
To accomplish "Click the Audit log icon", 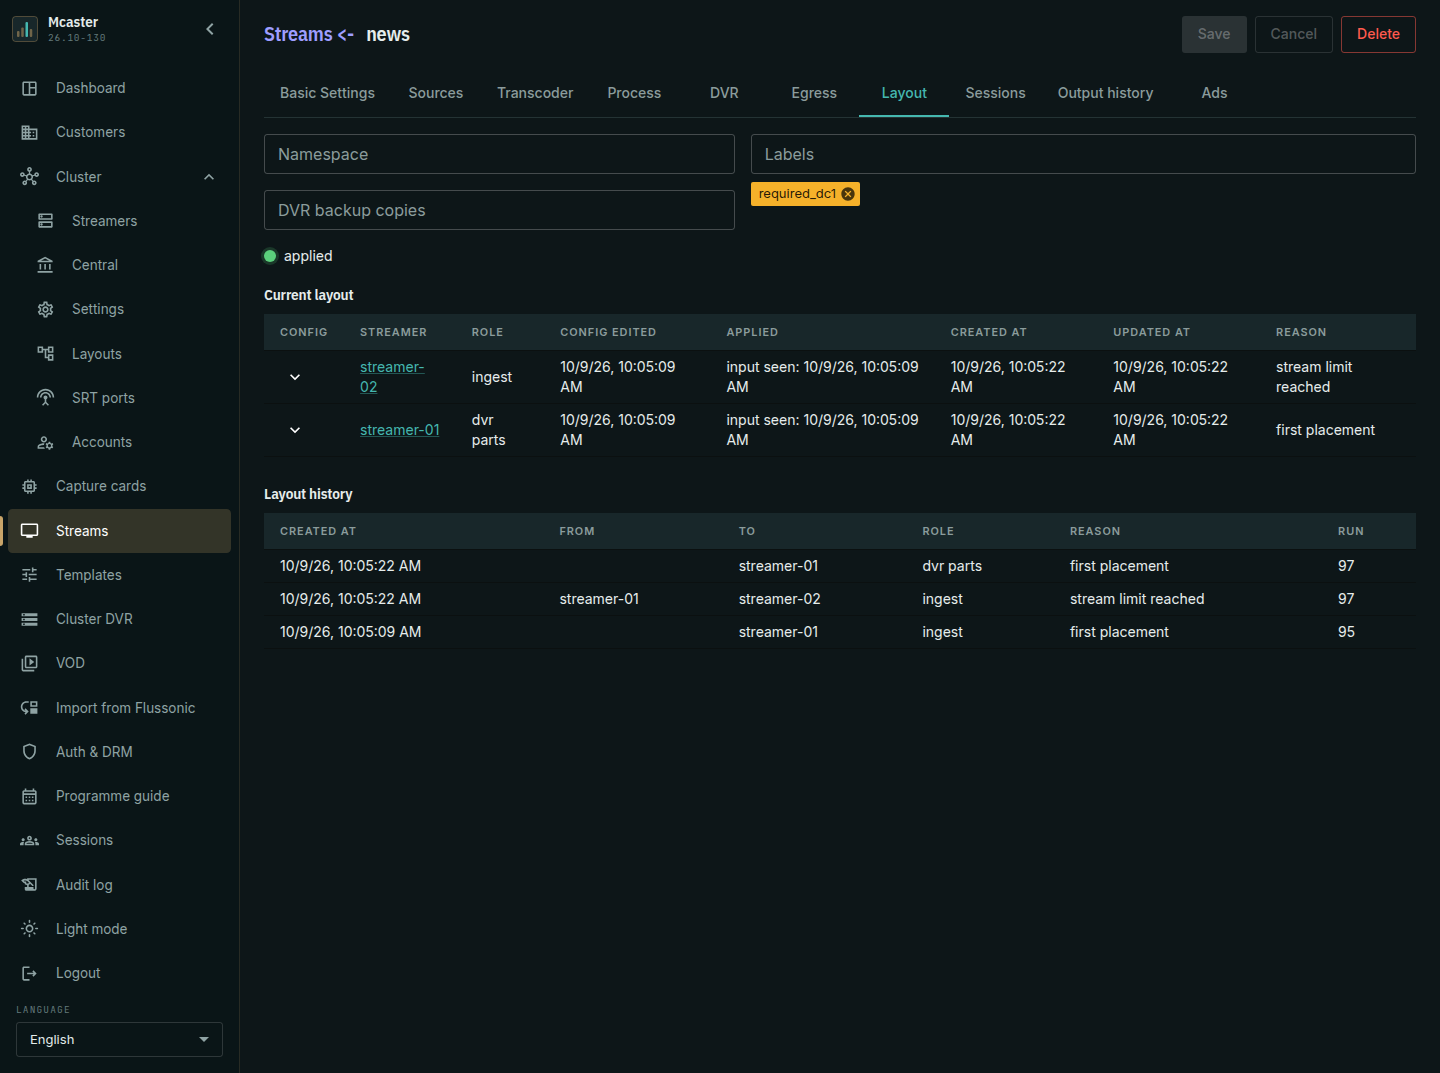I will (x=30, y=885).
